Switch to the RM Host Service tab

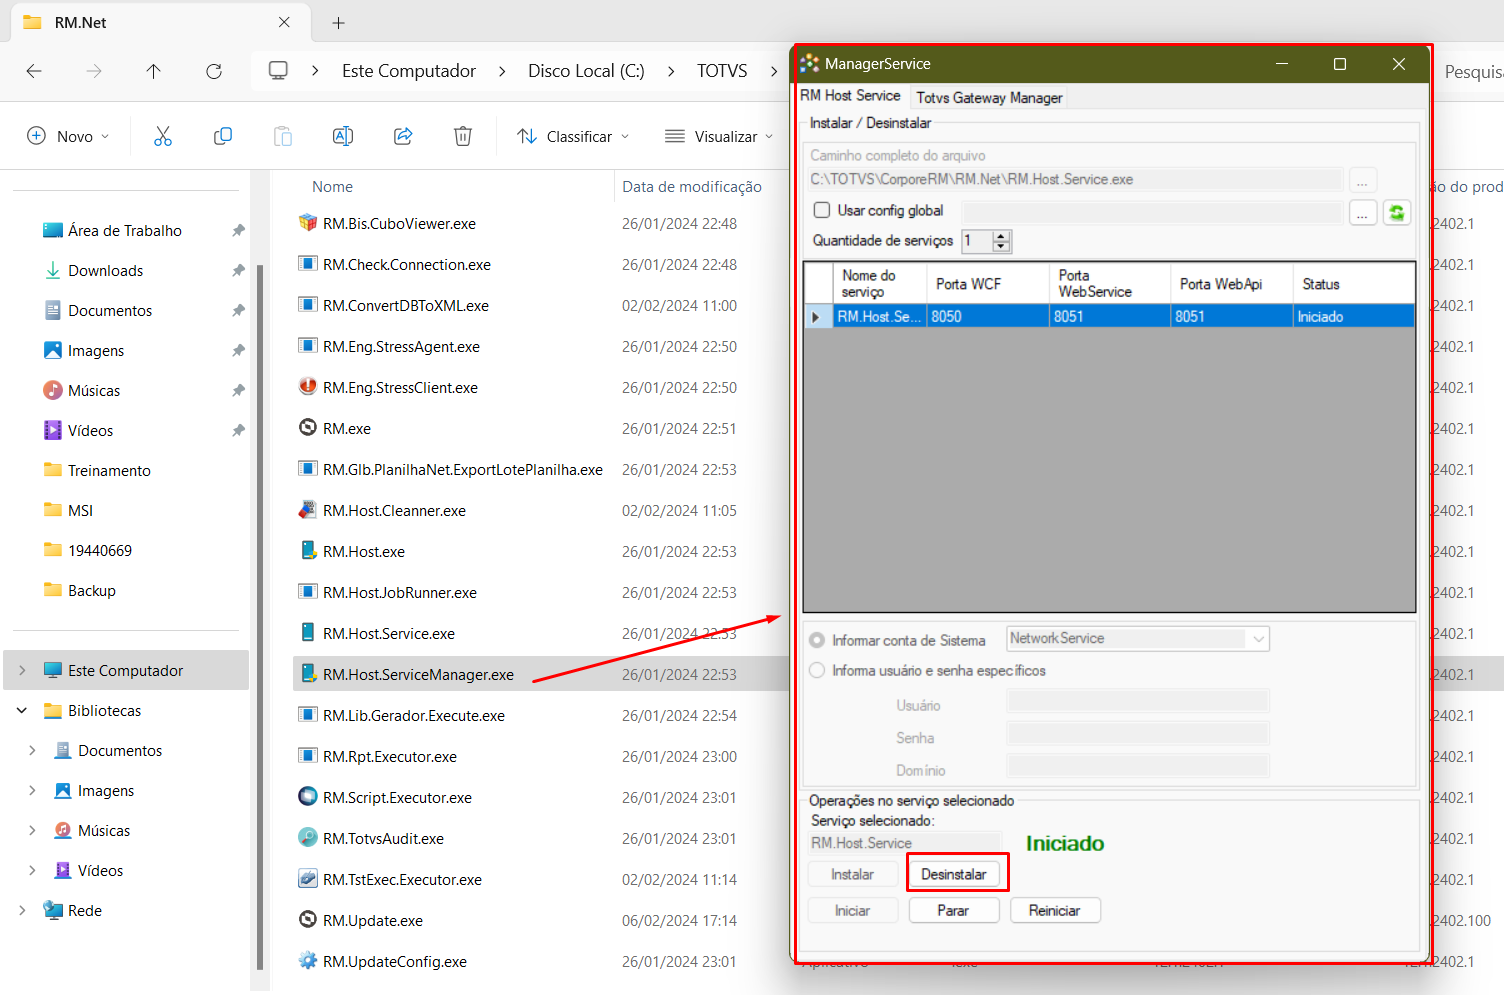coord(850,96)
